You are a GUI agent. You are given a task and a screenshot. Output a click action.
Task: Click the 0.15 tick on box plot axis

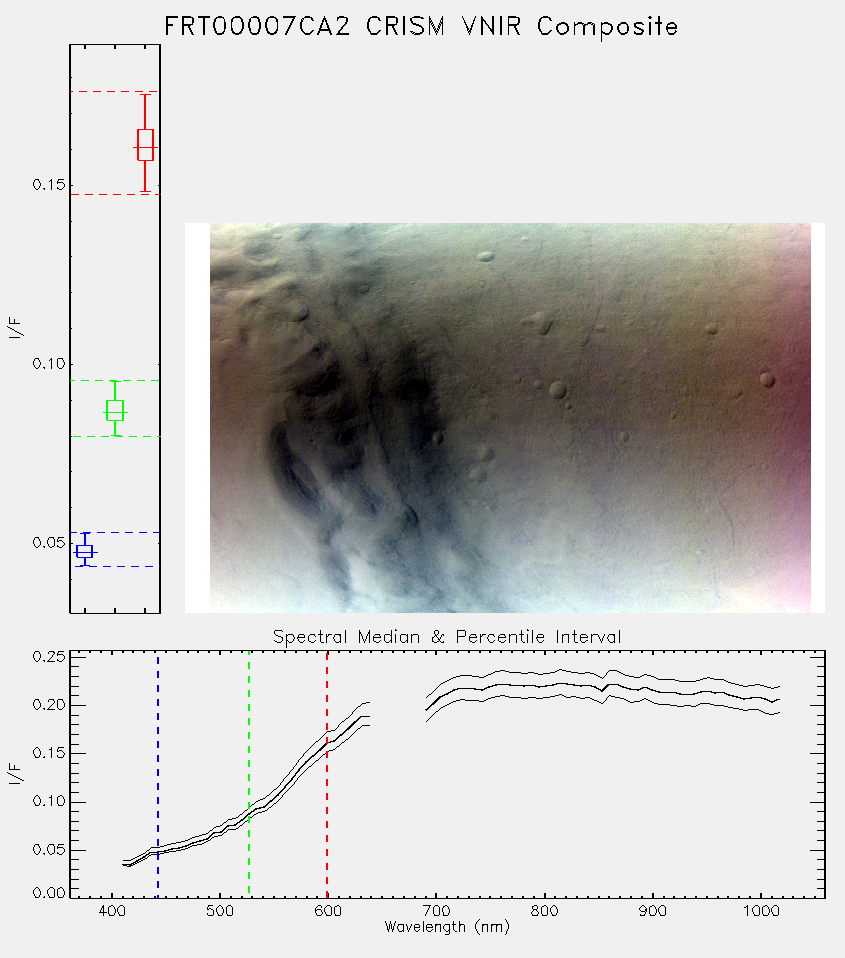(x=49, y=185)
